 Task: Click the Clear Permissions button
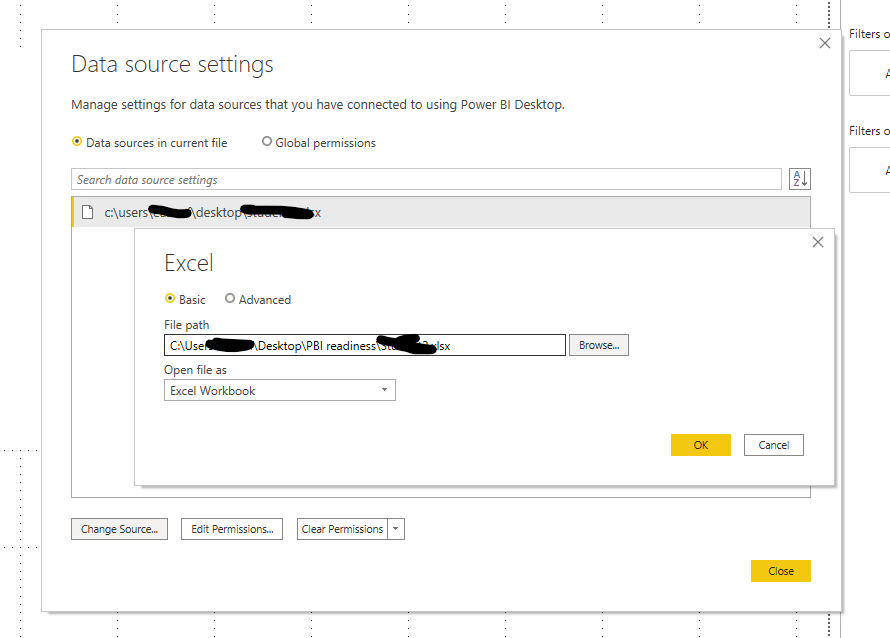(342, 529)
